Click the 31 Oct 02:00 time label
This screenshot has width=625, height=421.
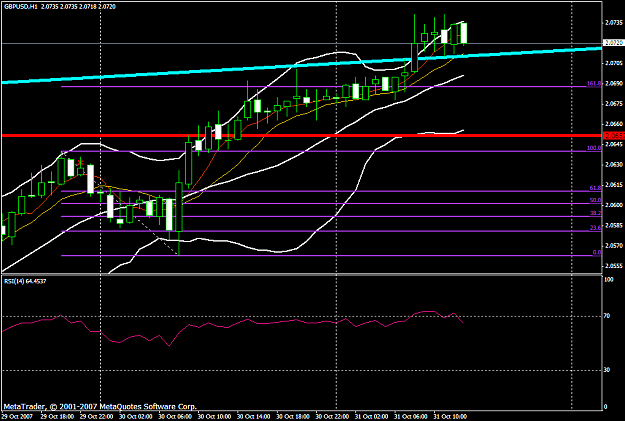click(x=371, y=417)
